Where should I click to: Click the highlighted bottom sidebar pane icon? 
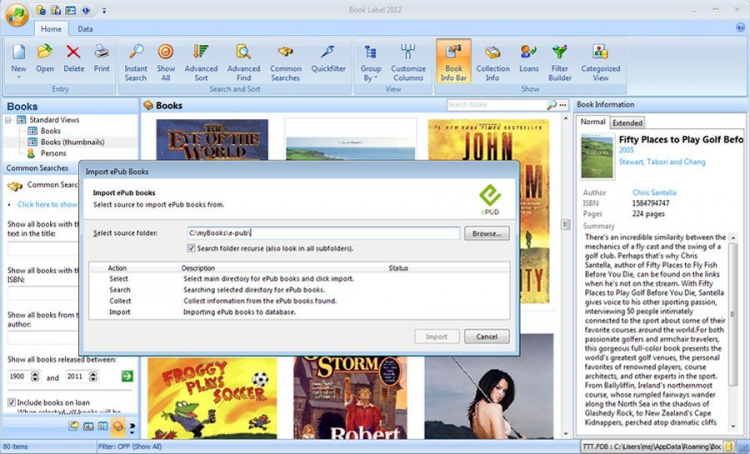pyautogui.click(x=118, y=426)
